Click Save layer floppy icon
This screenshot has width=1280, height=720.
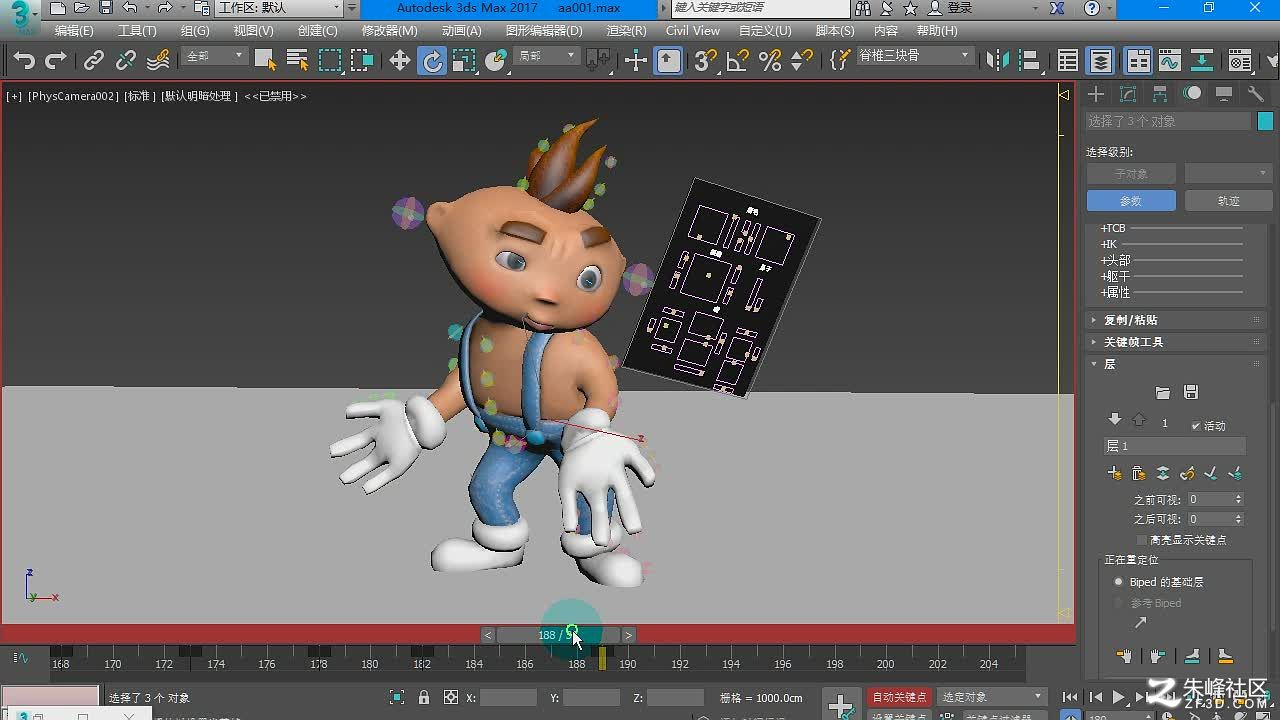click(x=1190, y=393)
